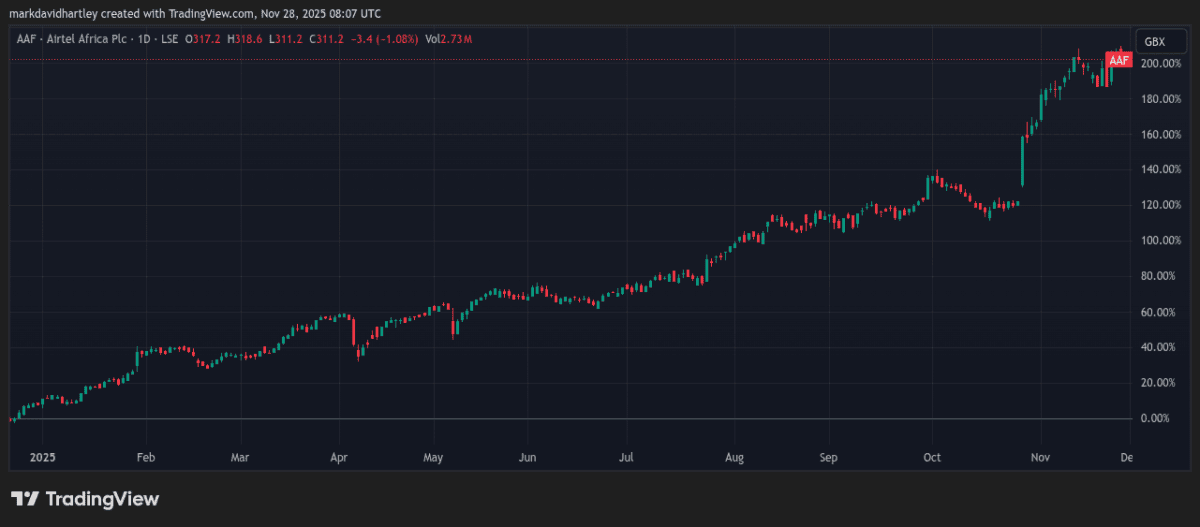Click the TradingView wordmark at bottom left
The image size is (1200, 527).
(x=103, y=499)
